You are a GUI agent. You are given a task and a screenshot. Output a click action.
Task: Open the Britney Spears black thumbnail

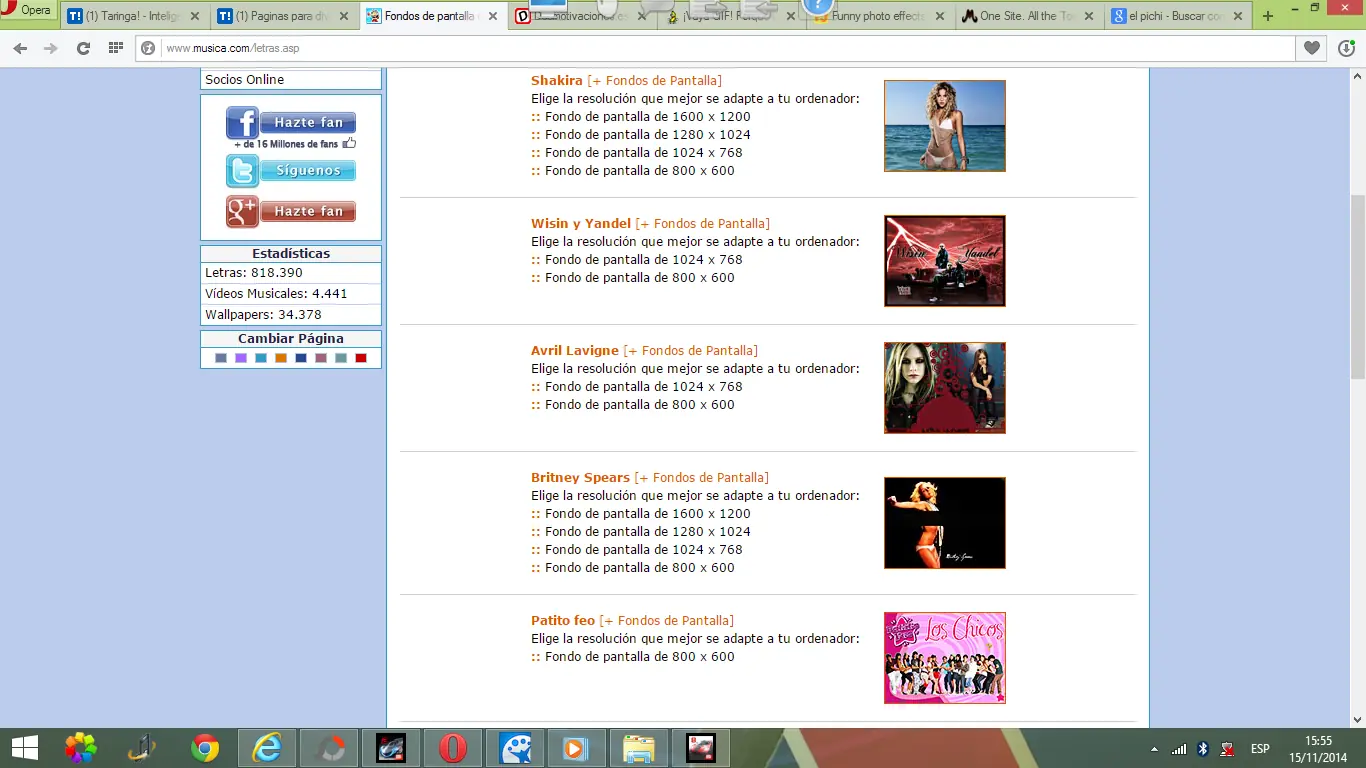pyautogui.click(x=945, y=523)
